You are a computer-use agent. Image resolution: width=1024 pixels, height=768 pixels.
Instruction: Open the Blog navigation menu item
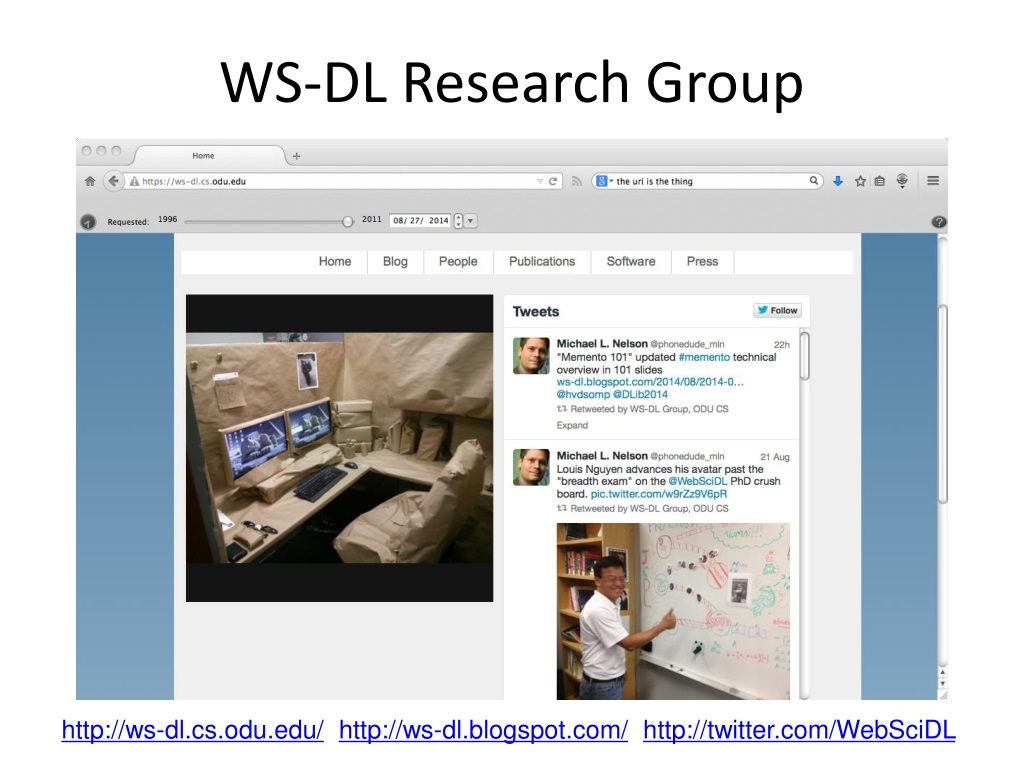(x=395, y=261)
